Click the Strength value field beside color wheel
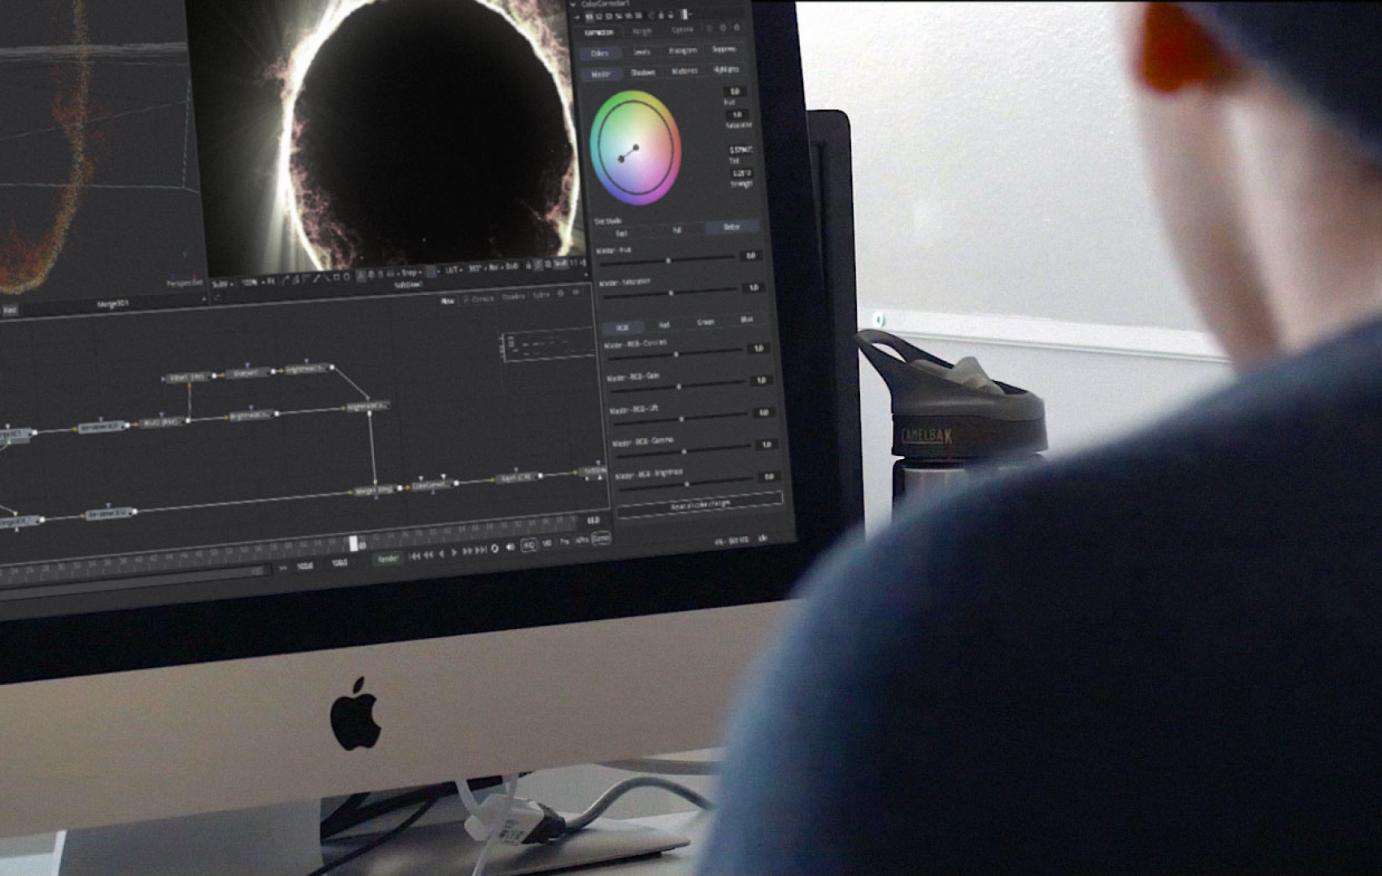Image resolution: width=1382 pixels, height=876 pixels. (x=741, y=172)
